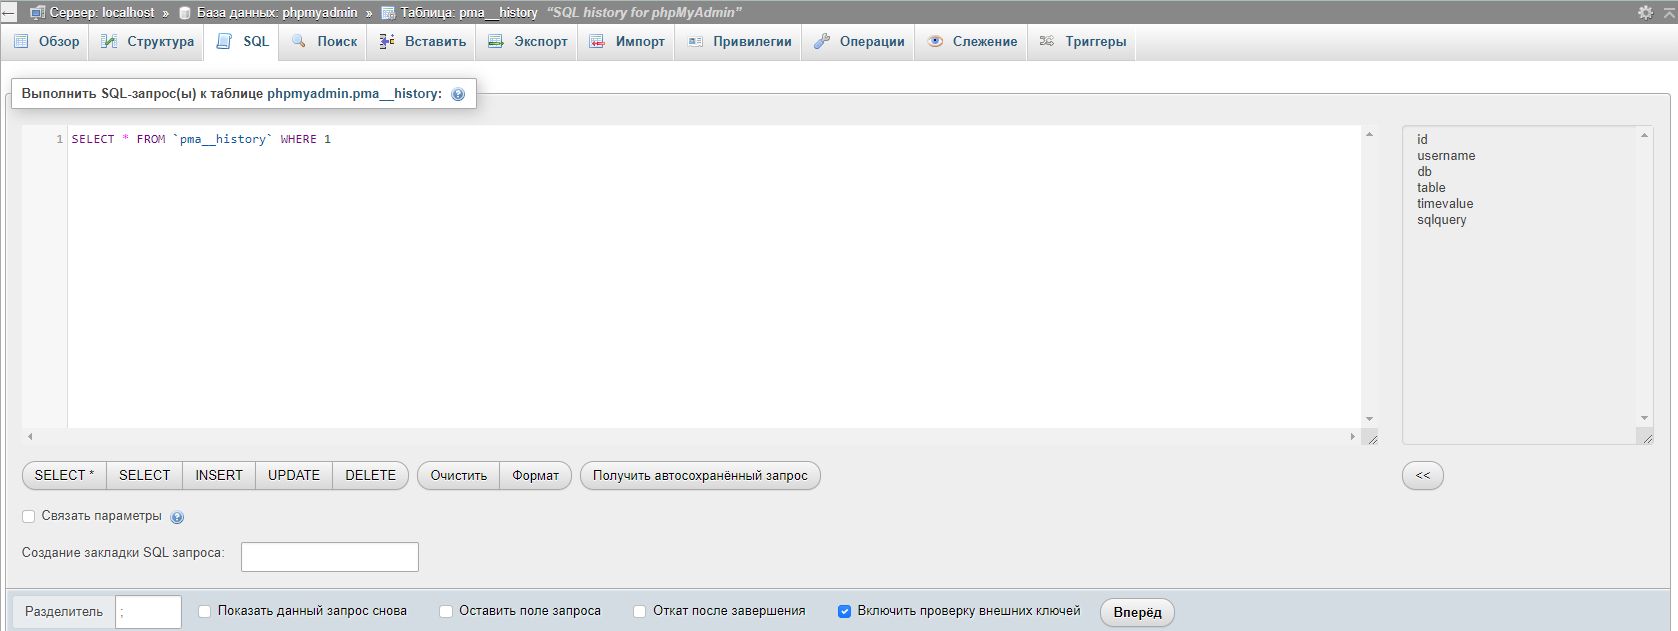
Task: Click Получить автосохранённый запрос button
Action: coord(700,475)
